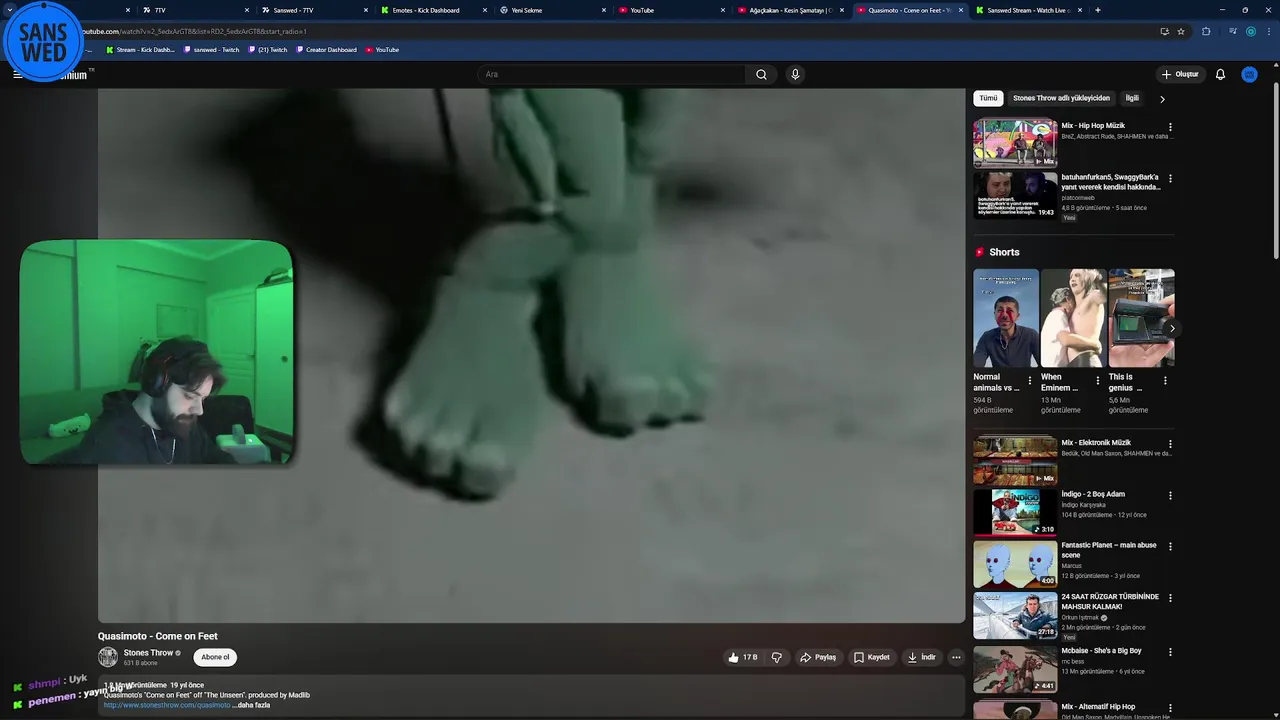Switch to Sanswed Stream - Watch Live tab
Image resolution: width=1280 pixels, height=720 pixels.
[x=1028, y=10]
